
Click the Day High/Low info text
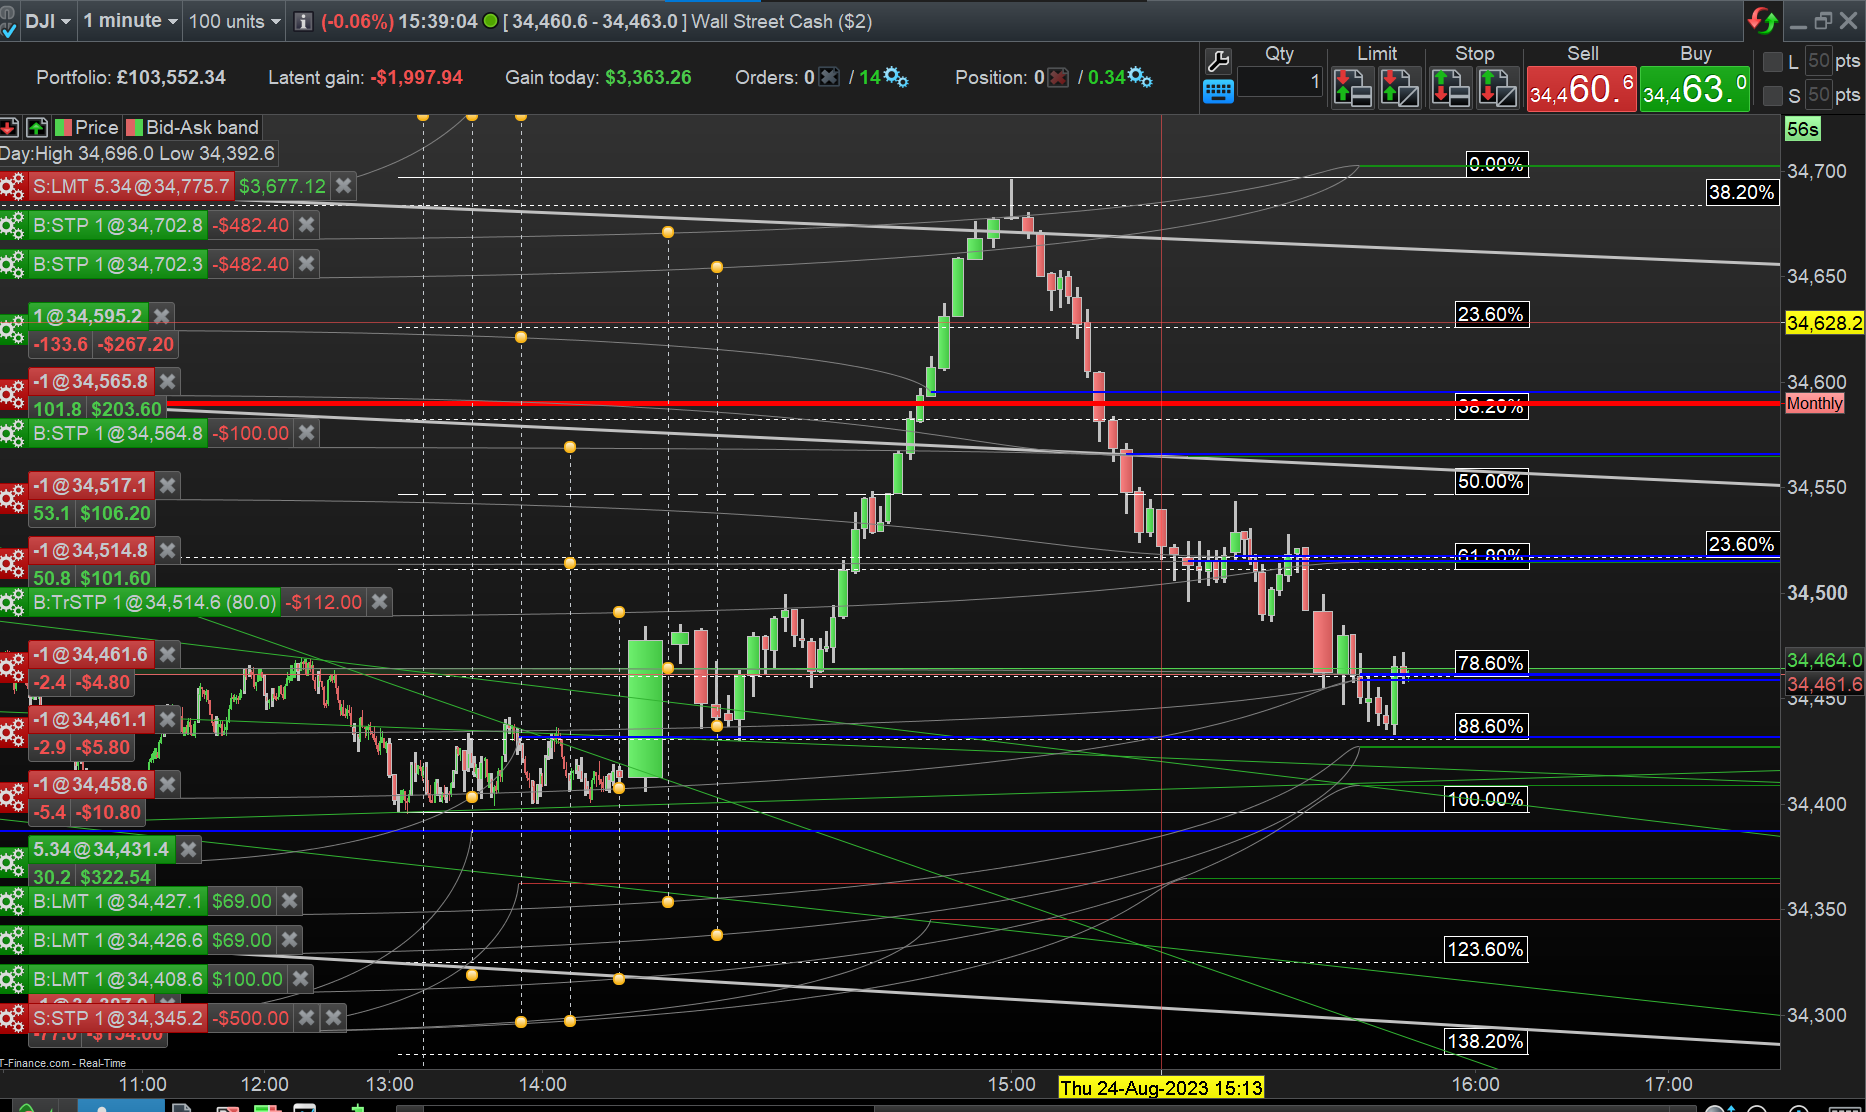point(137,153)
